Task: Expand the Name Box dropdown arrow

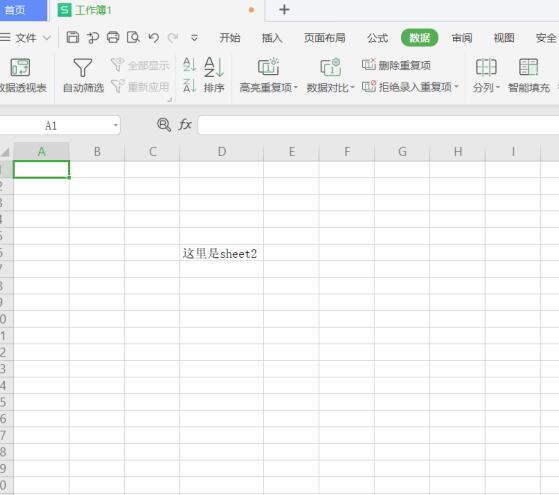Action: (116, 125)
